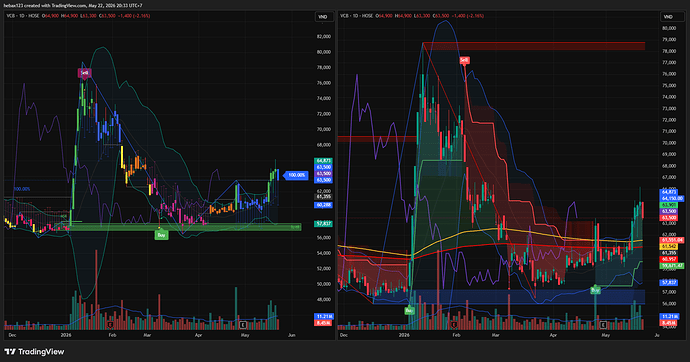The image size is (690, 362).
Task: Click the red 8.45M volume label on left chart
Action: 323,322
